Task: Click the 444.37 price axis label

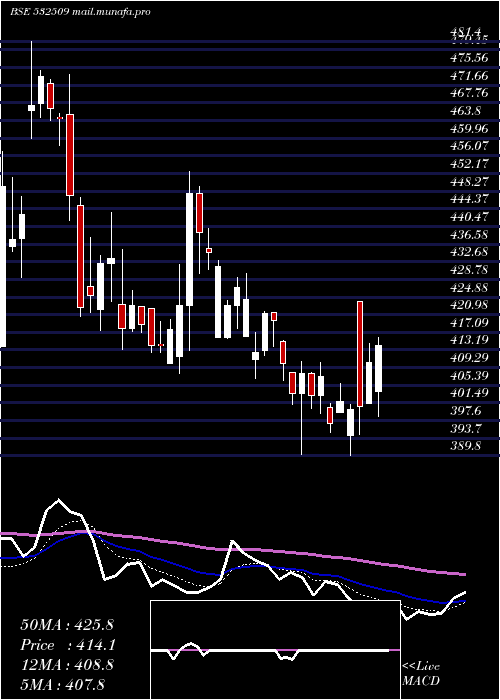Action: (469, 199)
